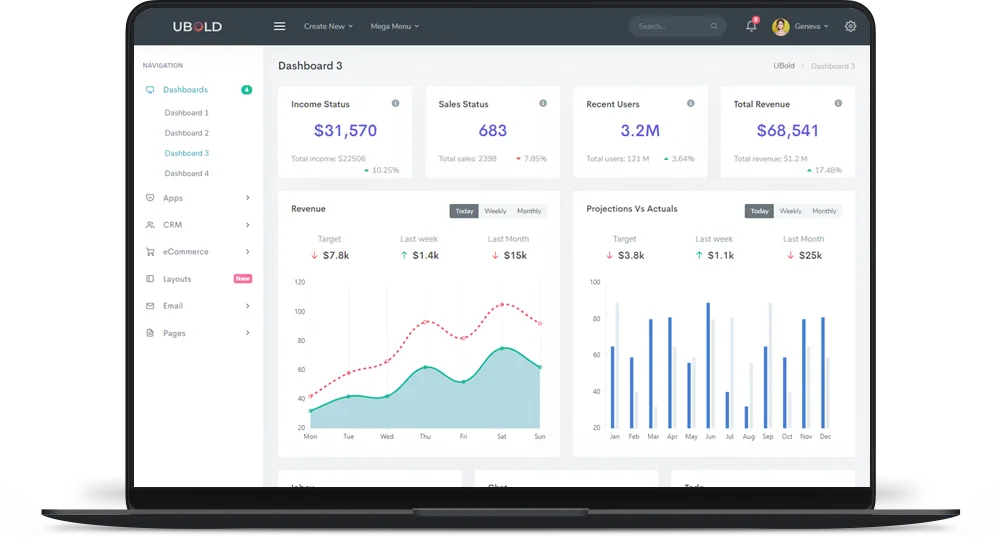1000x539 pixels.
Task: Open the notification bell icon
Action: click(x=751, y=26)
